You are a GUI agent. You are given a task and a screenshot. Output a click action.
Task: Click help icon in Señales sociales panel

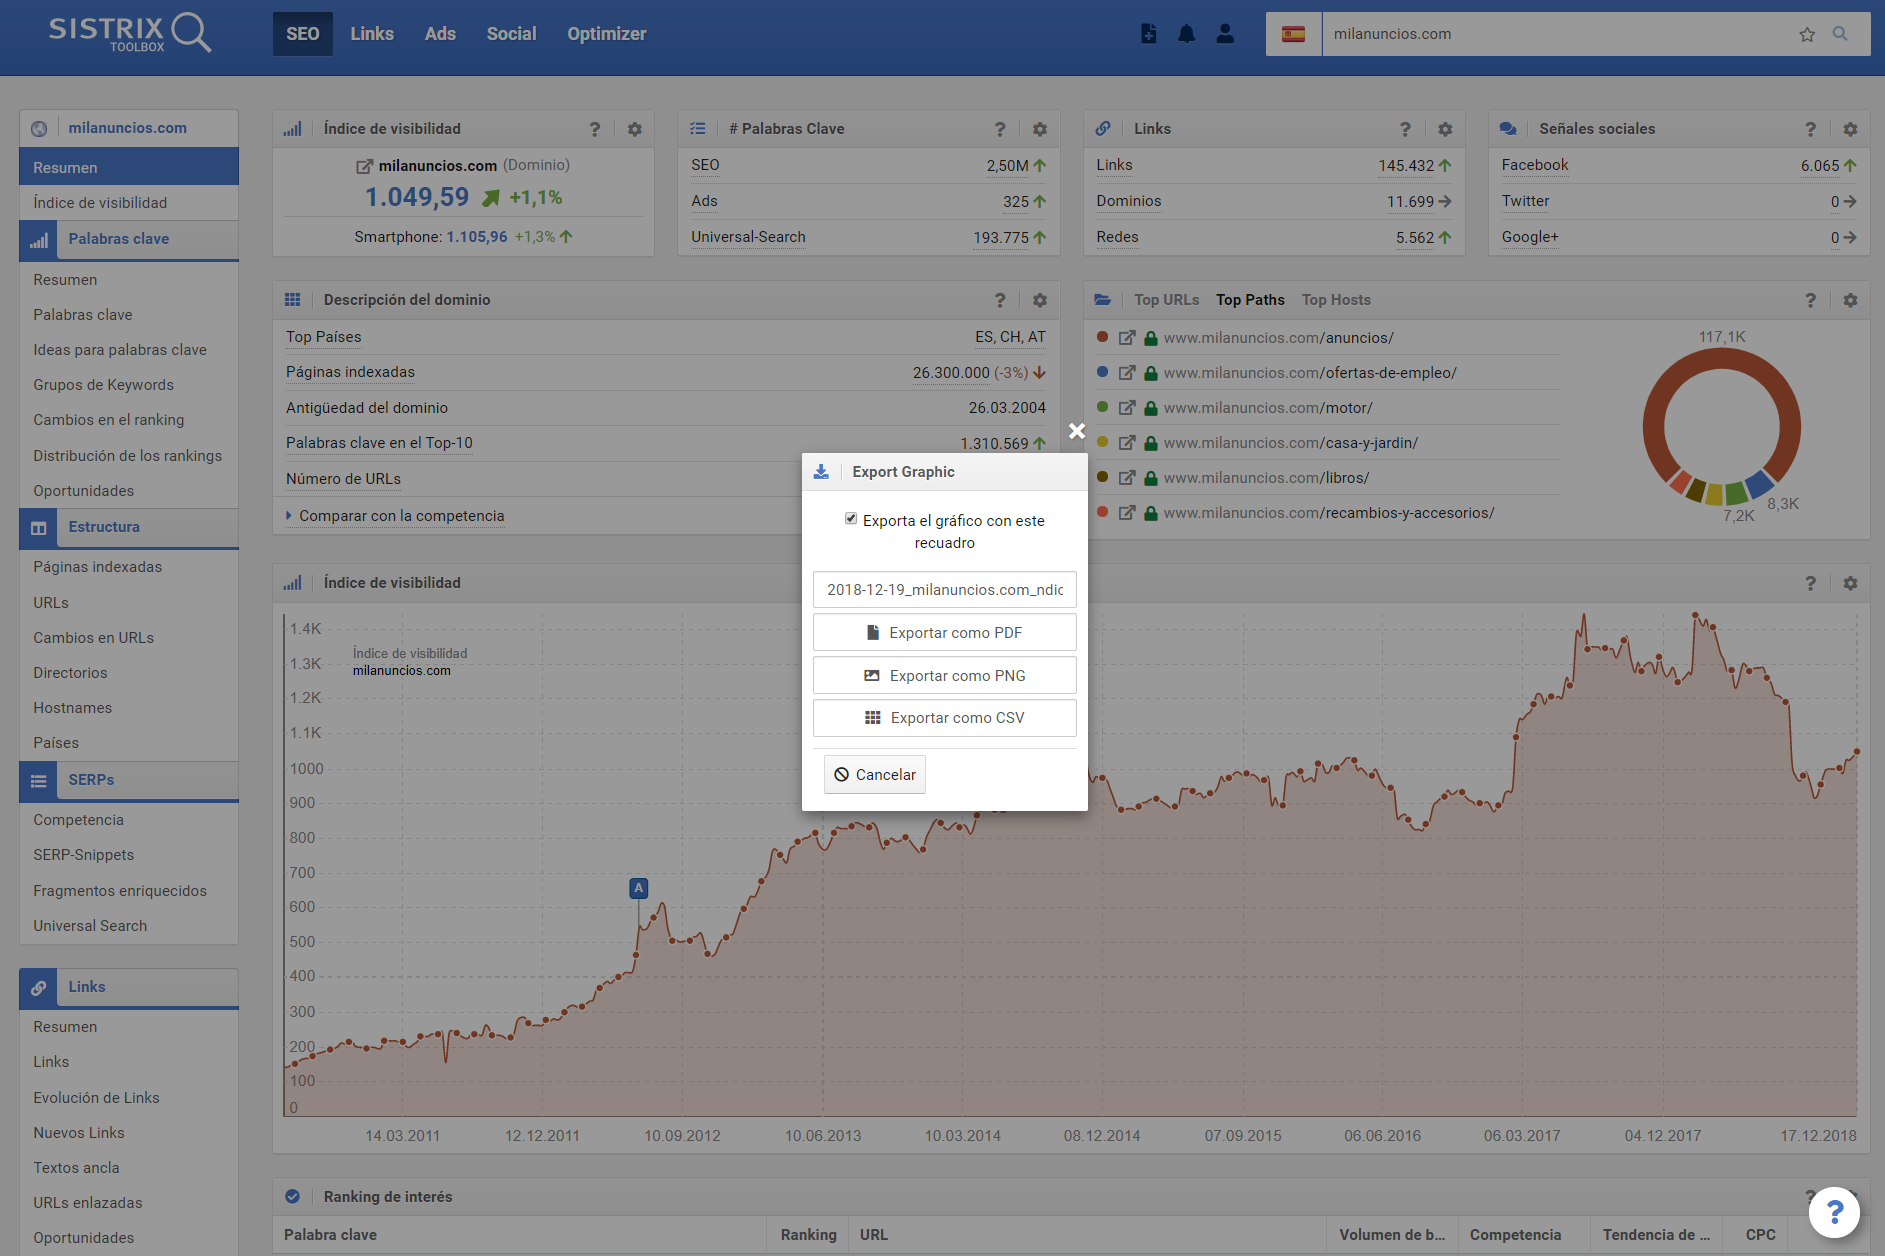click(x=1810, y=129)
